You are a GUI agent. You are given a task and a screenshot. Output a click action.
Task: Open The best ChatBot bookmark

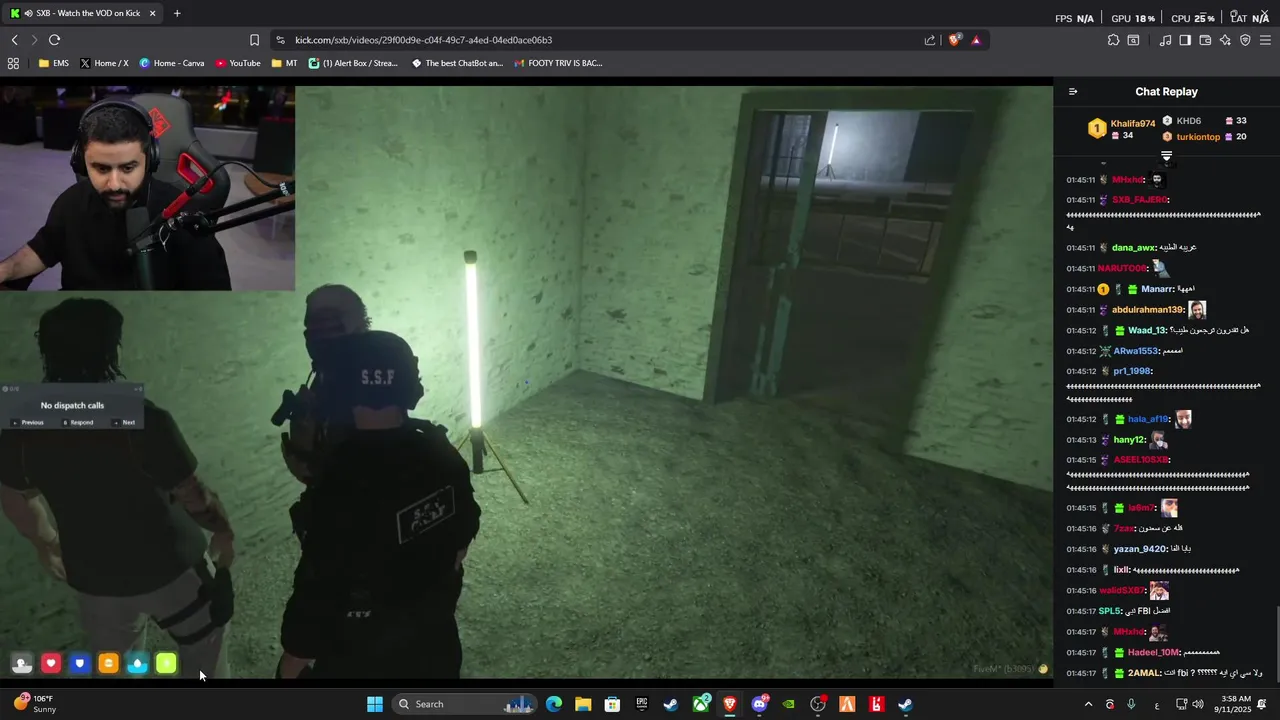(x=457, y=63)
